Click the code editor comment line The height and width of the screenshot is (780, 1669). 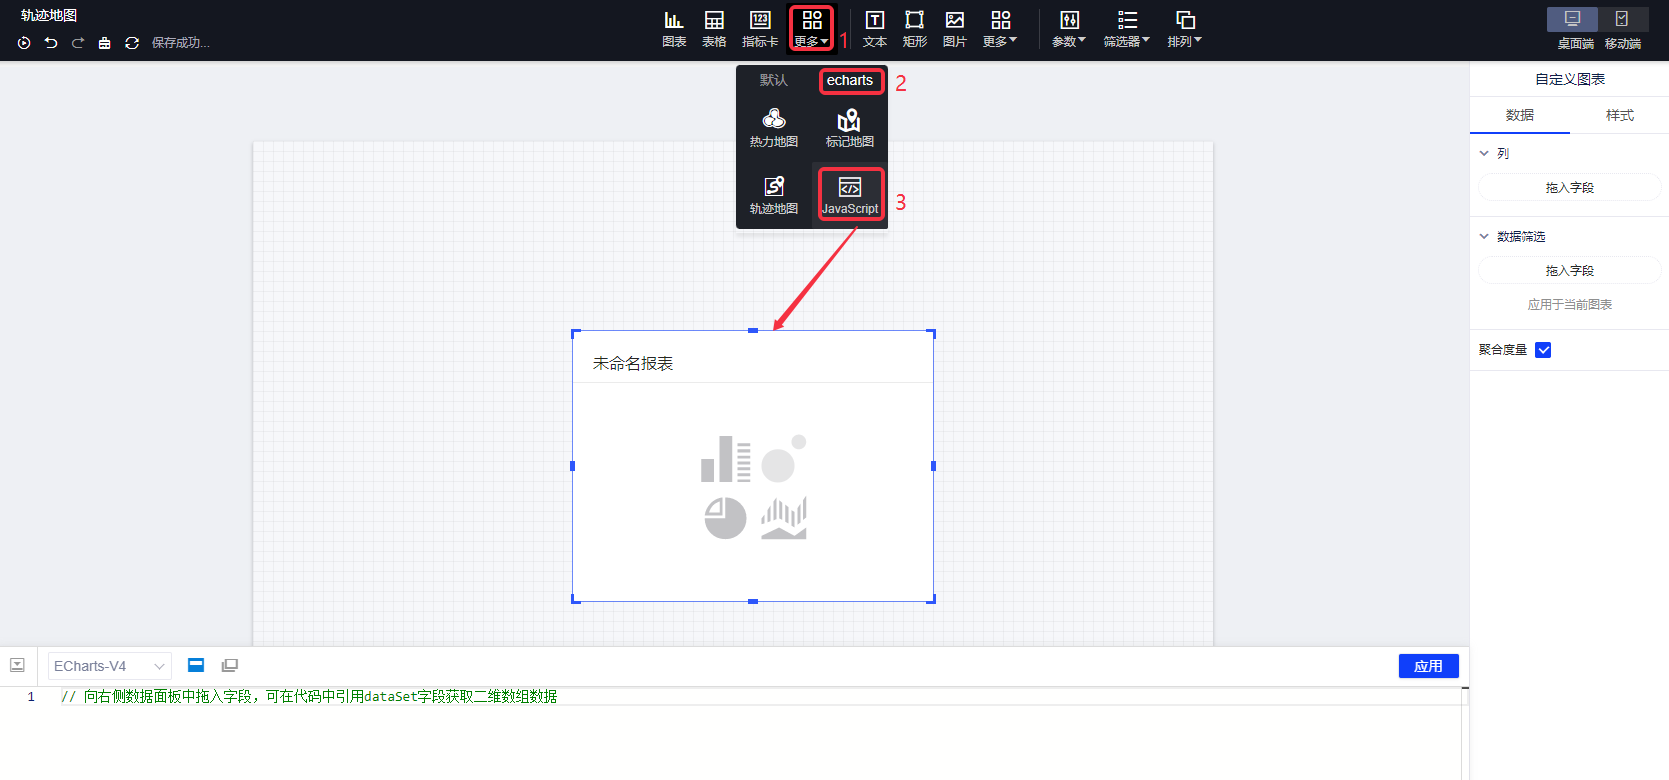(310, 697)
